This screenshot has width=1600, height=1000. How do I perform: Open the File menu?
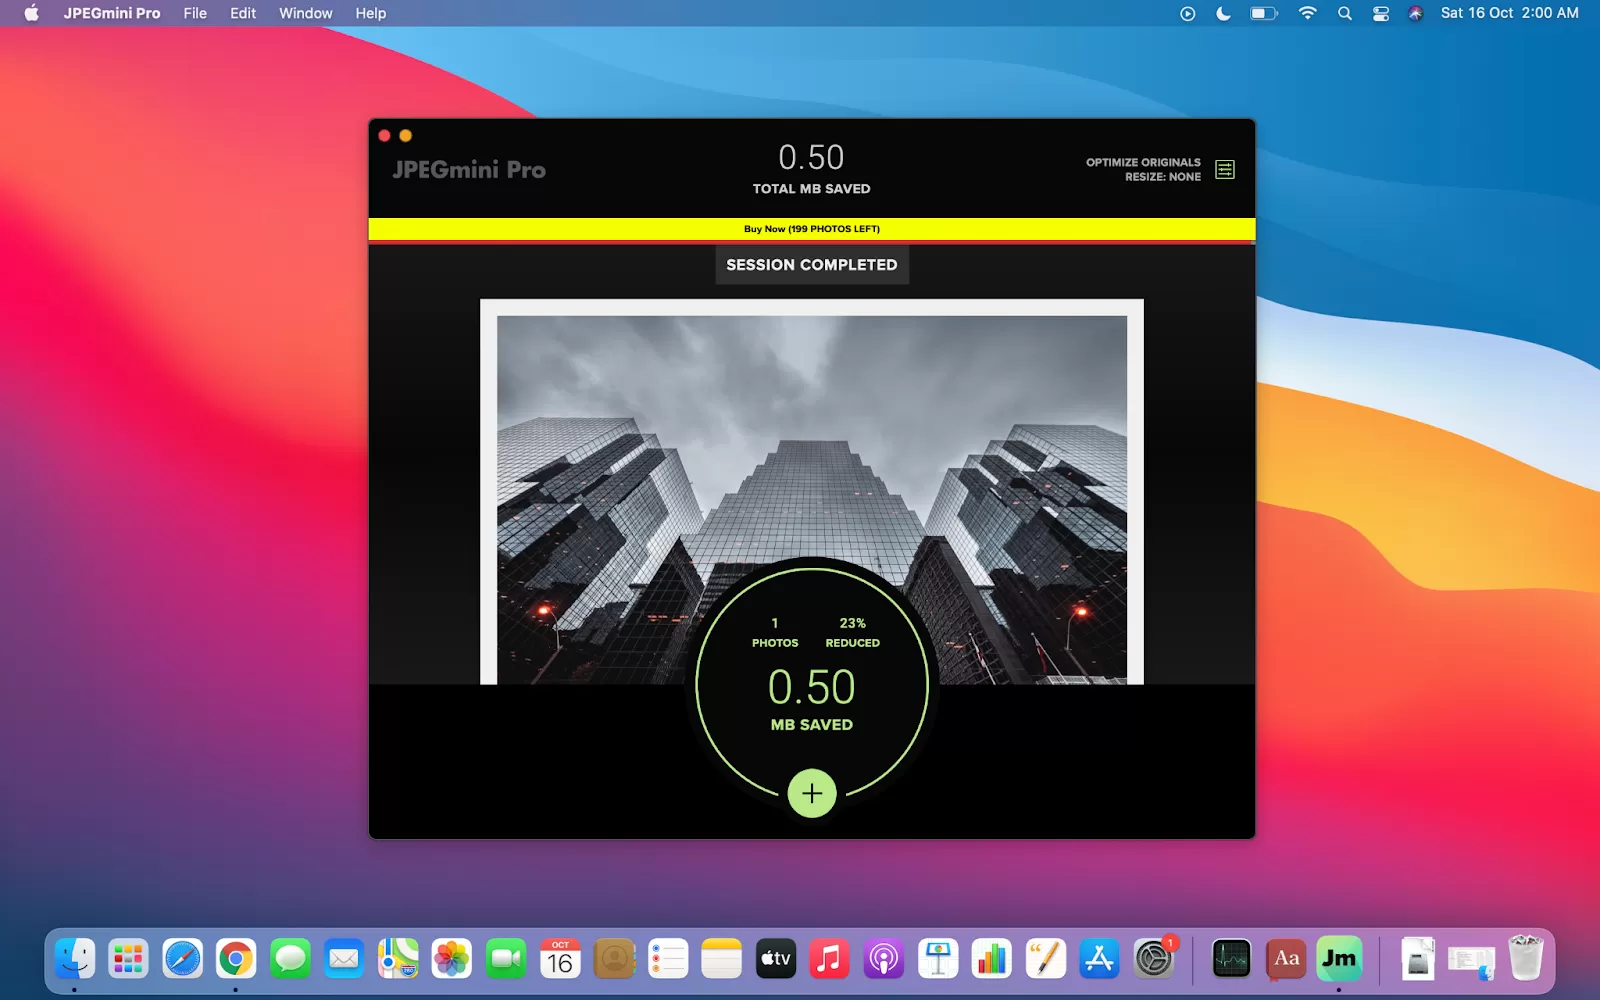(x=195, y=13)
